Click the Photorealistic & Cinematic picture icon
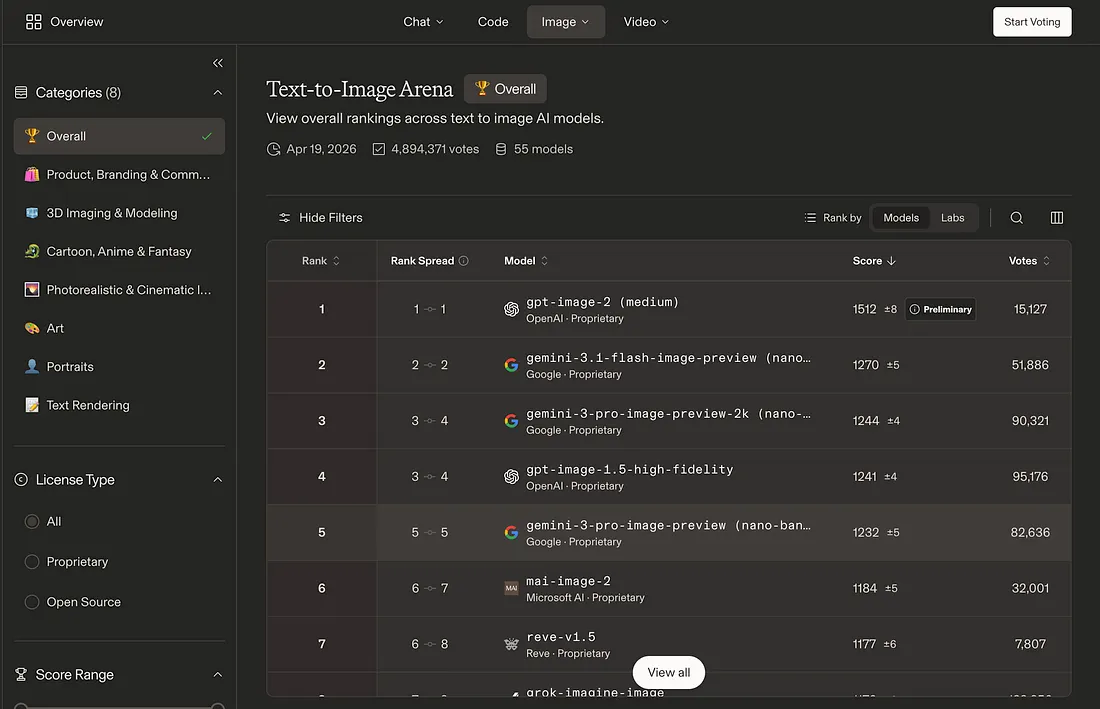This screenshot has height=709, width=1100. click(x=32, y=290)
